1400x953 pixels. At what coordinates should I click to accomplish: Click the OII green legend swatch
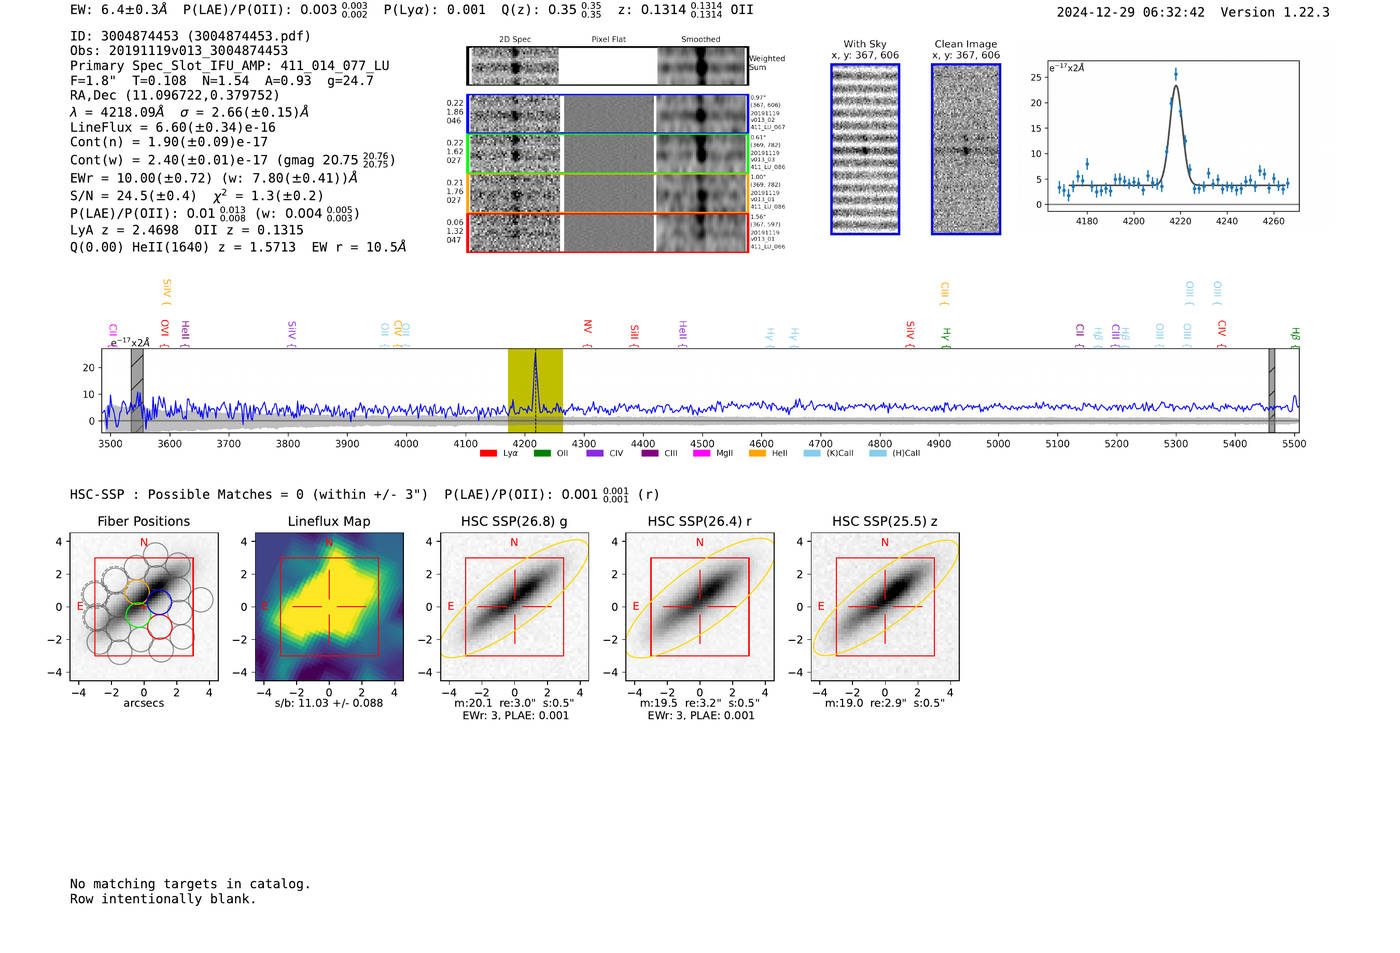(542, 454)
